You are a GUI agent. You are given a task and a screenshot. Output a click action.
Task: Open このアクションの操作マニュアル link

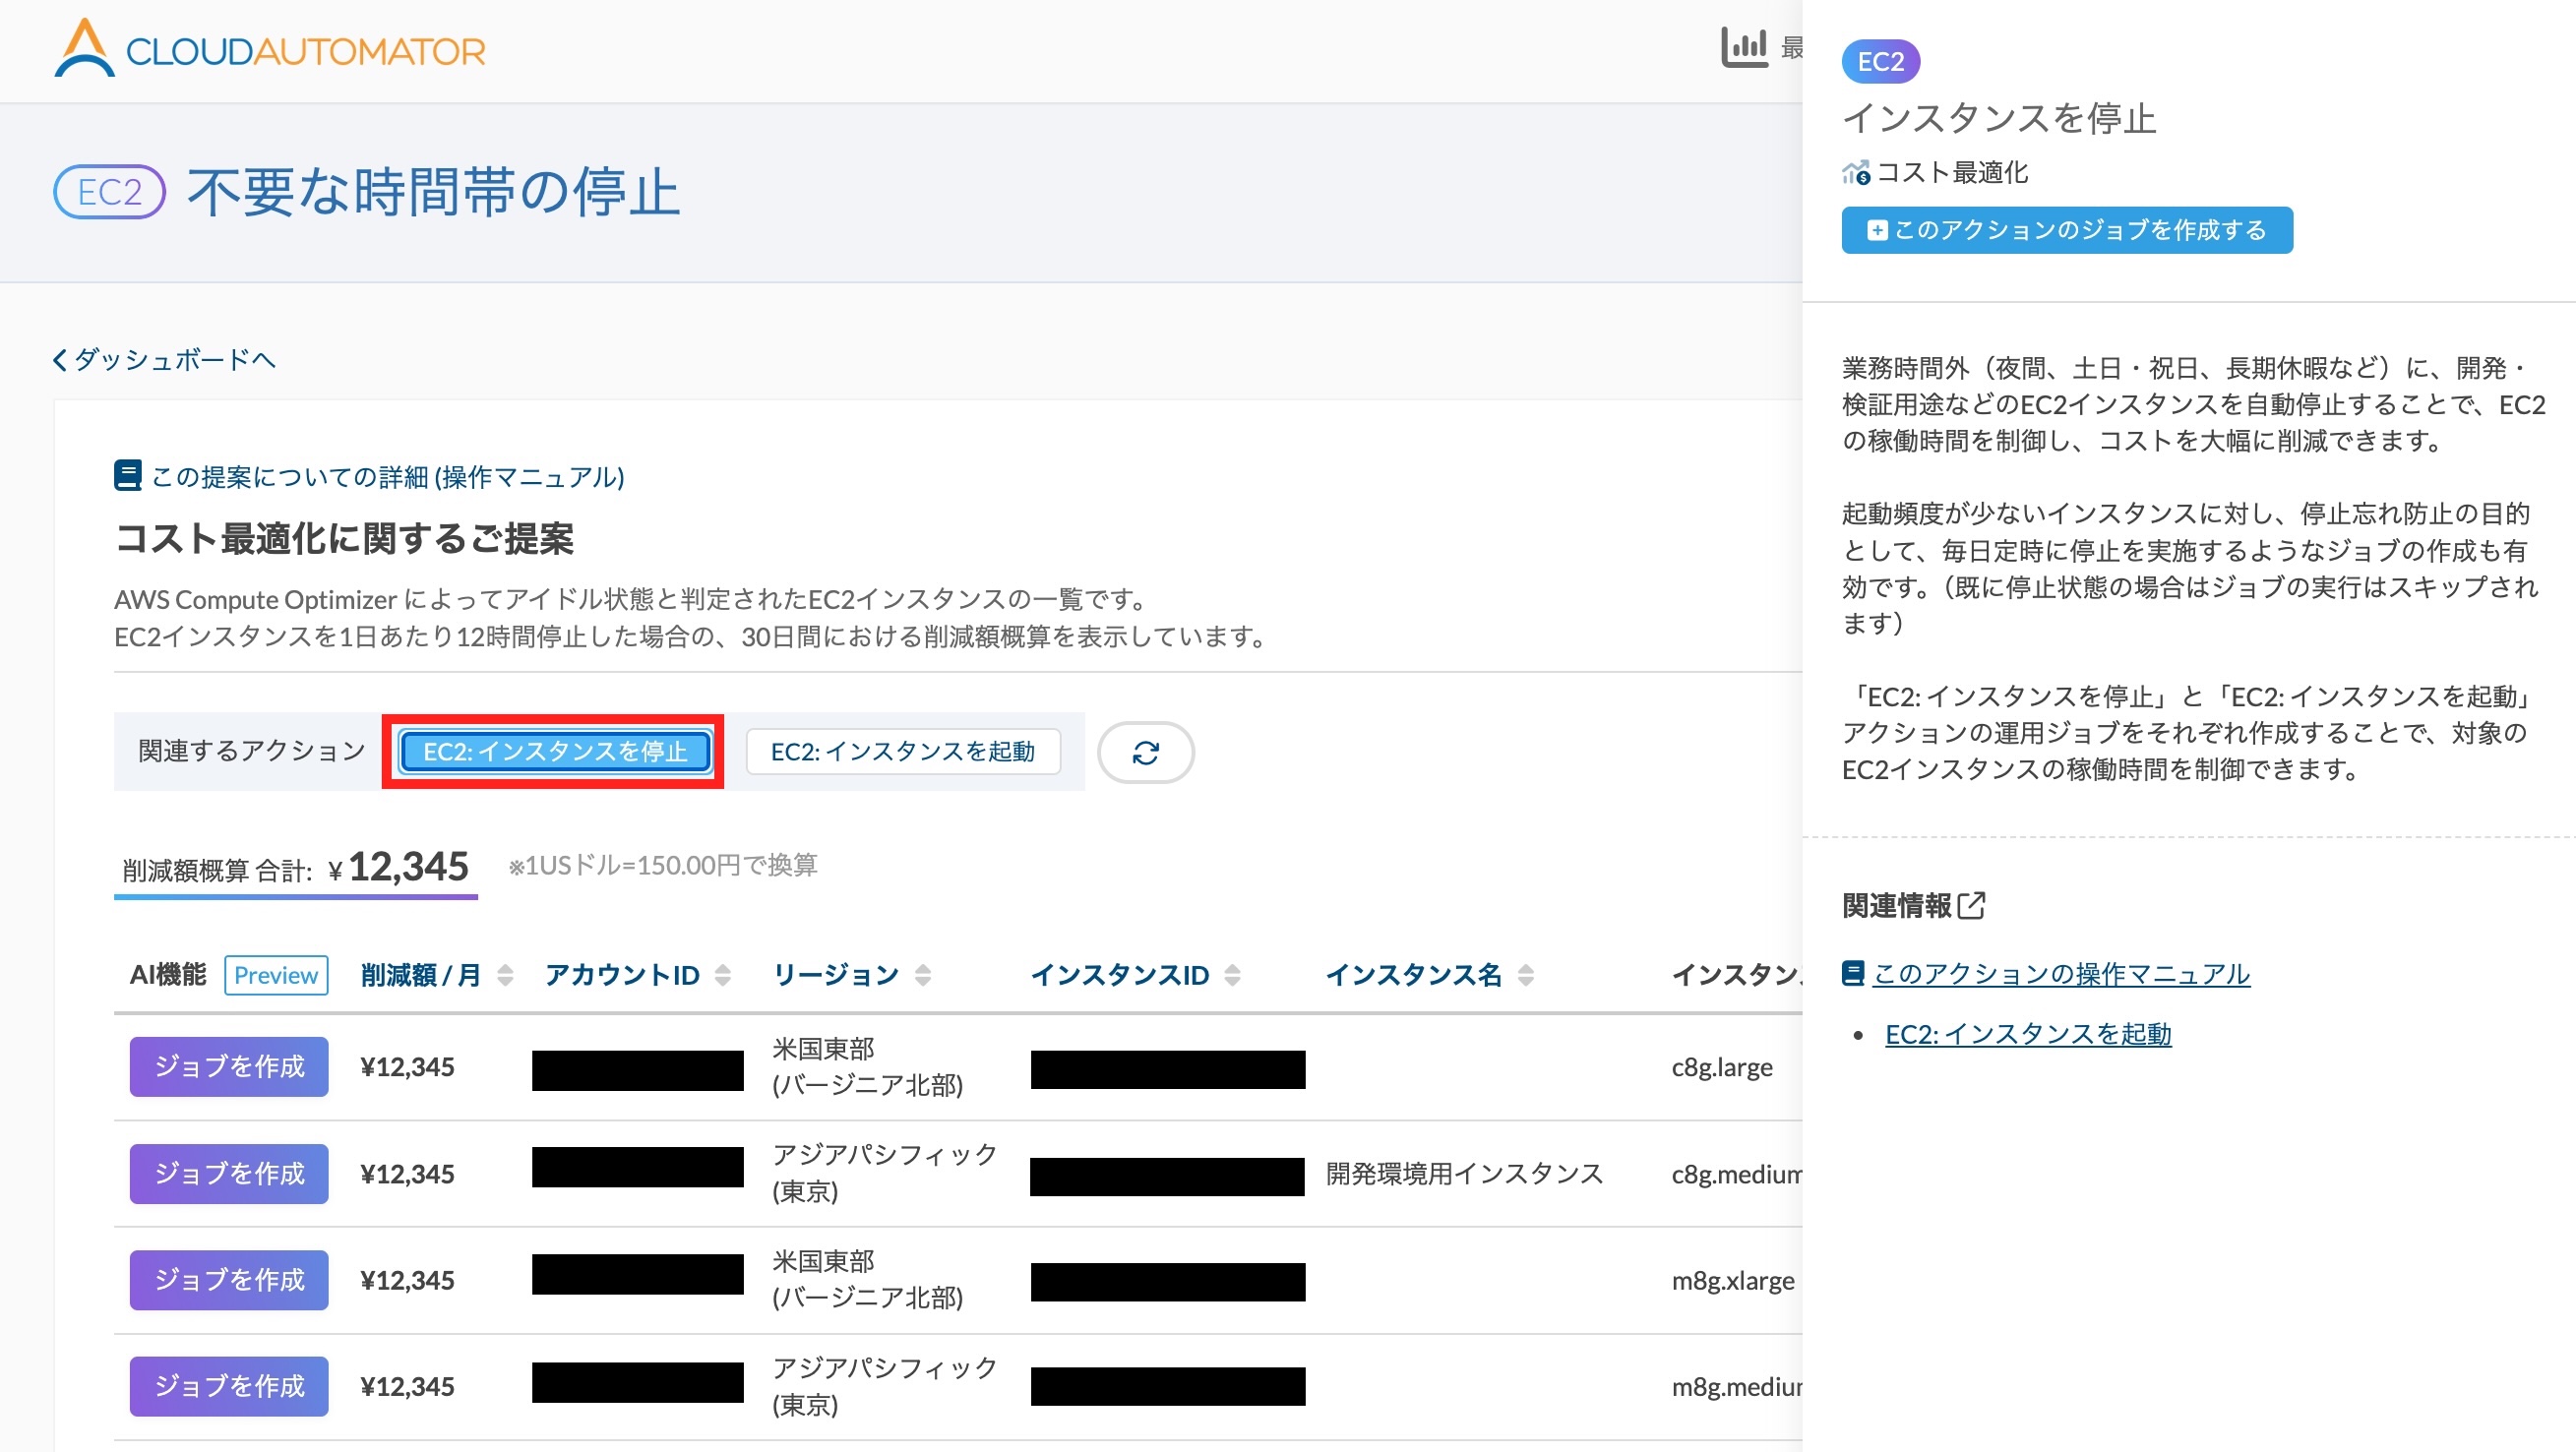click(2061, 974)
